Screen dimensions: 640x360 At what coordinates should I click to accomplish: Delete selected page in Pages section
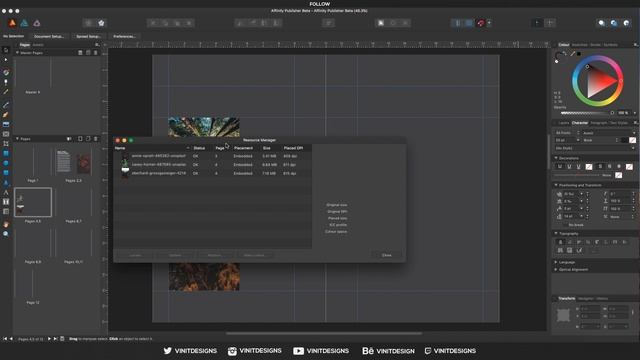[x=96, y=139]
